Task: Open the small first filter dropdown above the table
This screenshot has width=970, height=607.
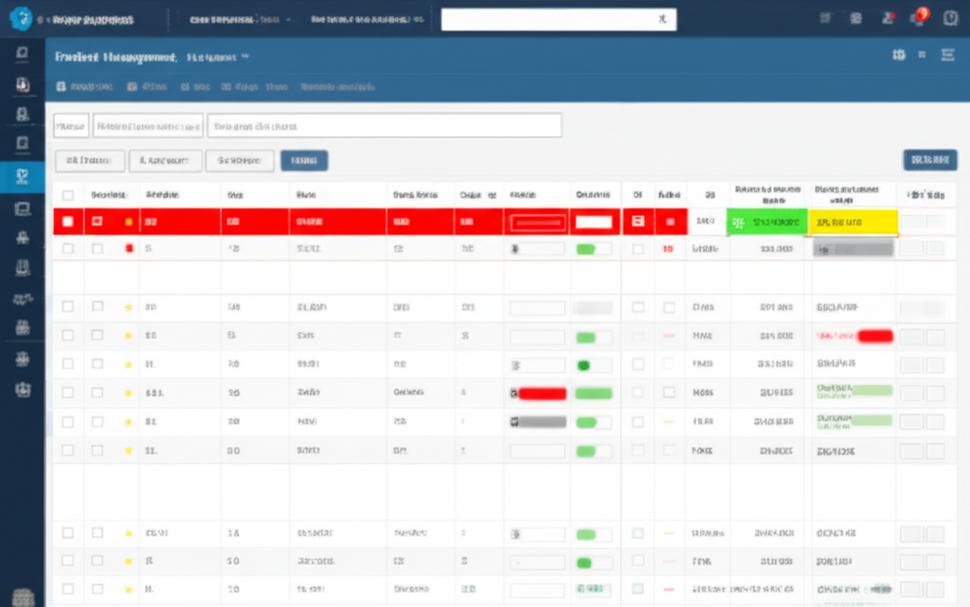Action: coord(71,126)
